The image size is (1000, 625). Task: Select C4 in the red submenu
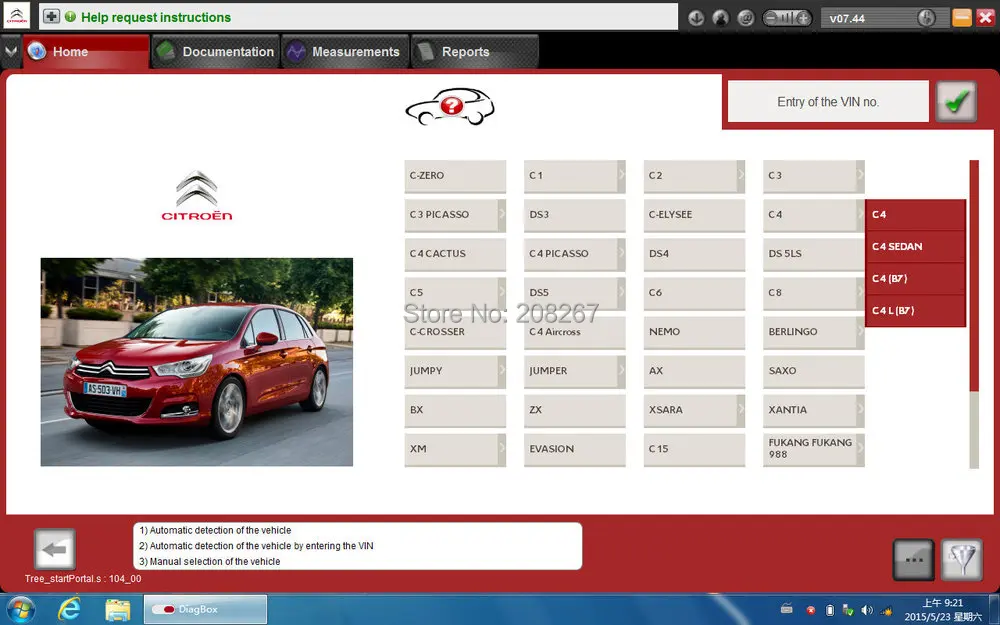pyautogui.click(x=915, y=214)
